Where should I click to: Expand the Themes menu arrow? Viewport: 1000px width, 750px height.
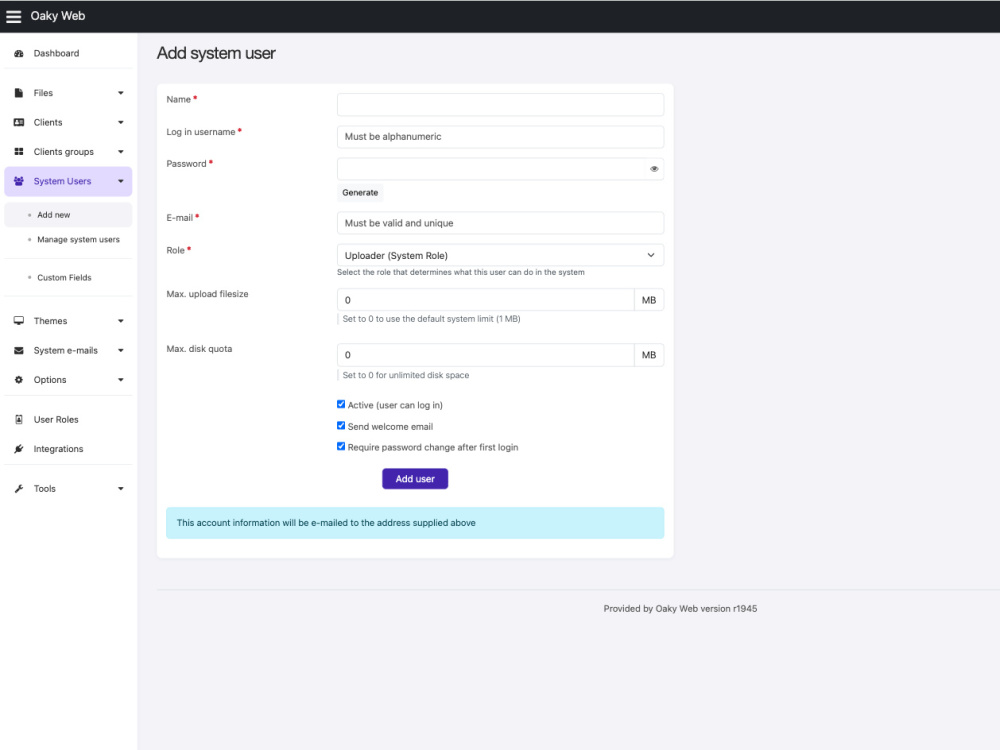click(121, 321)
